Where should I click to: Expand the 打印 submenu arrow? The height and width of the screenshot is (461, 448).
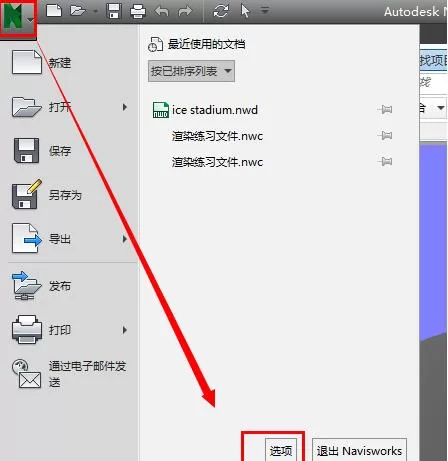coord(125,330)
